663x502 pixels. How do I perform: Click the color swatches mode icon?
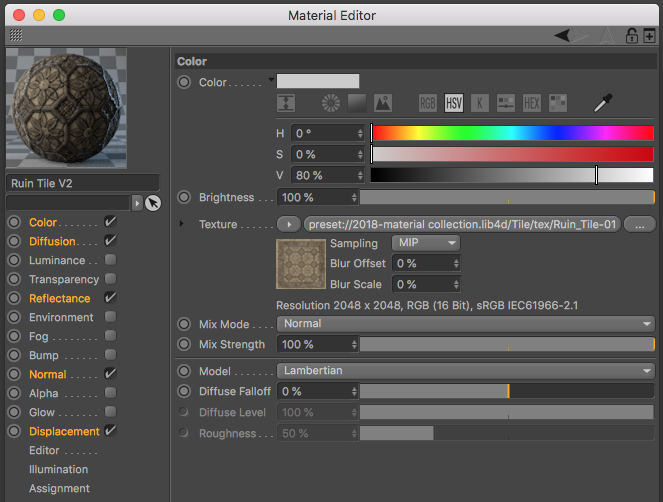pos(558,103)
